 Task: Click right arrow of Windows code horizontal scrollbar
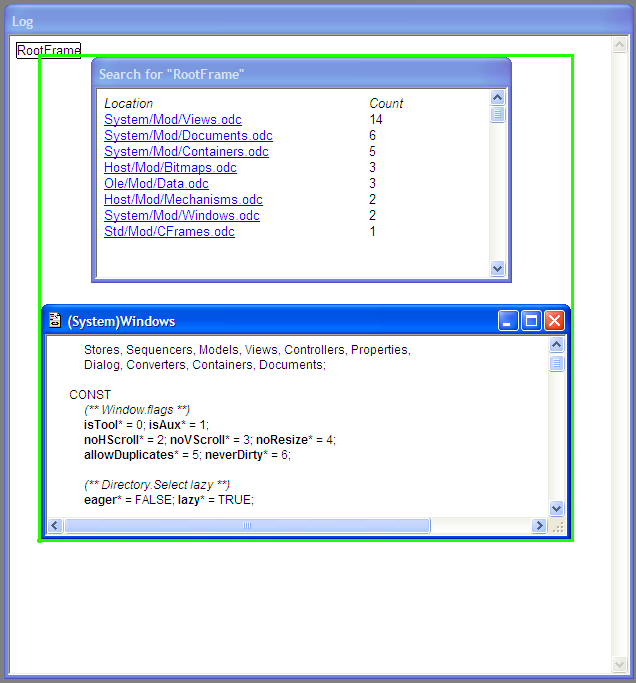pyautogui.click(x=540, y=526)
